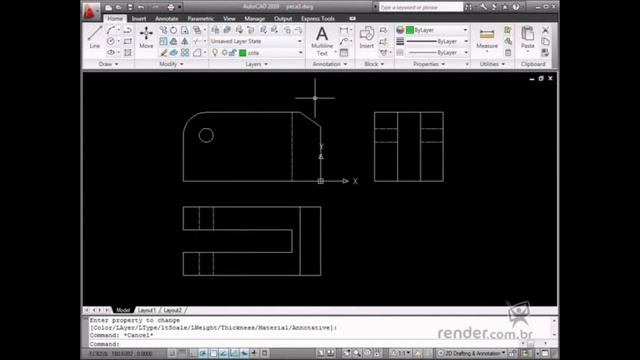The height and width of the screenshot is (360, 640).
Task: Expand the Modify panel
Action: click(171, 64)
